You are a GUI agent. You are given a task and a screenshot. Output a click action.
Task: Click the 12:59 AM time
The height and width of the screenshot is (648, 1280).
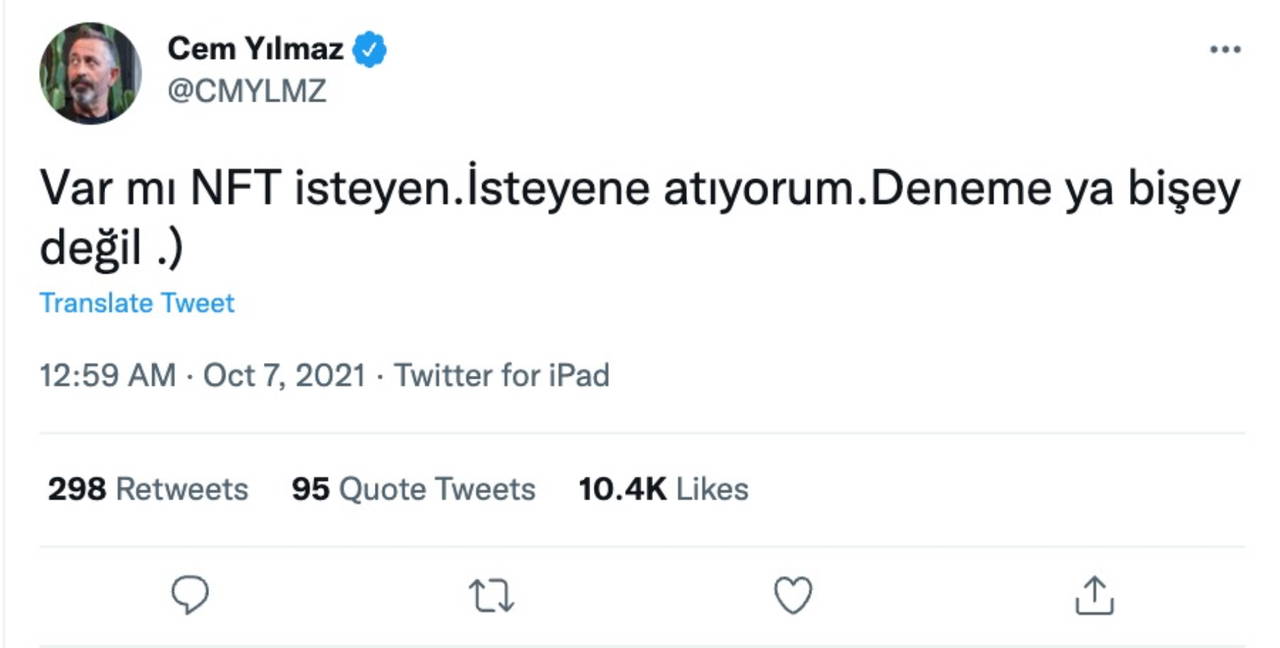click(x=107, y=375)
